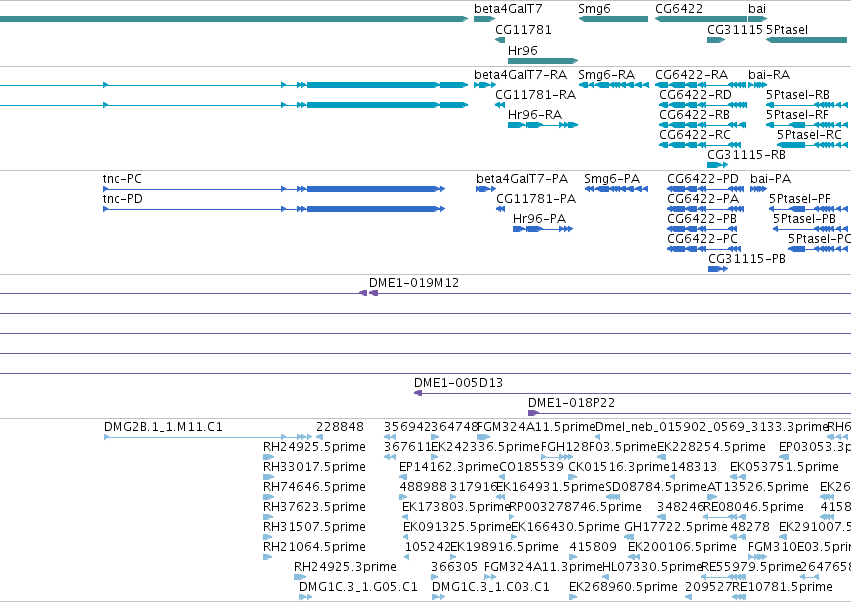851x602 pixels.
Task: Click the Smg6 gene bar
Action: click(613, 19)
